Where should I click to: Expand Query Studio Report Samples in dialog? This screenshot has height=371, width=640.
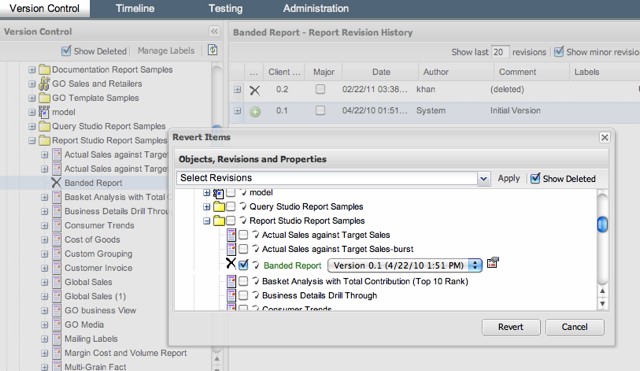tap(207, 207)
